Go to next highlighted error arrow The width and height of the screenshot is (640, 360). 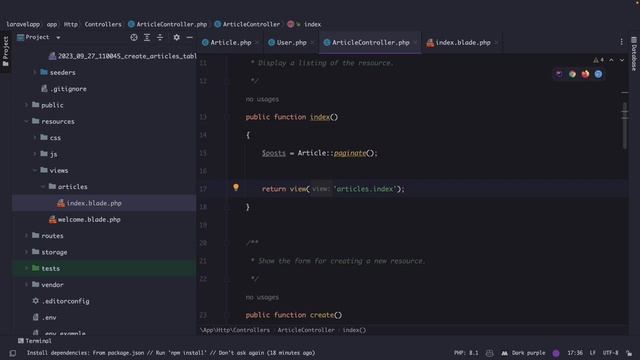tap(622, 60)
